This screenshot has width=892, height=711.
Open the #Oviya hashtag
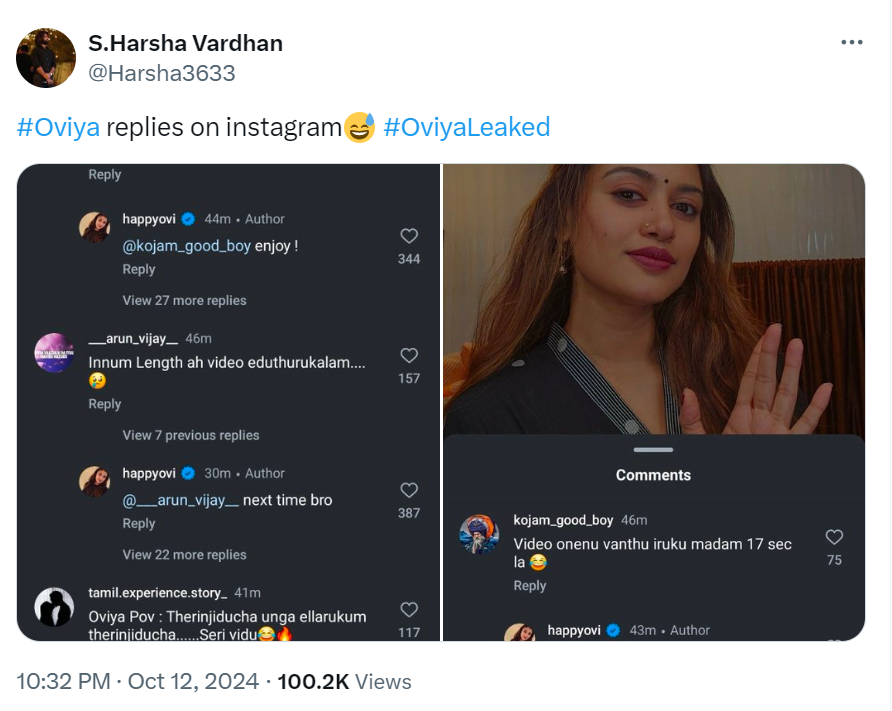coord(59,127)
